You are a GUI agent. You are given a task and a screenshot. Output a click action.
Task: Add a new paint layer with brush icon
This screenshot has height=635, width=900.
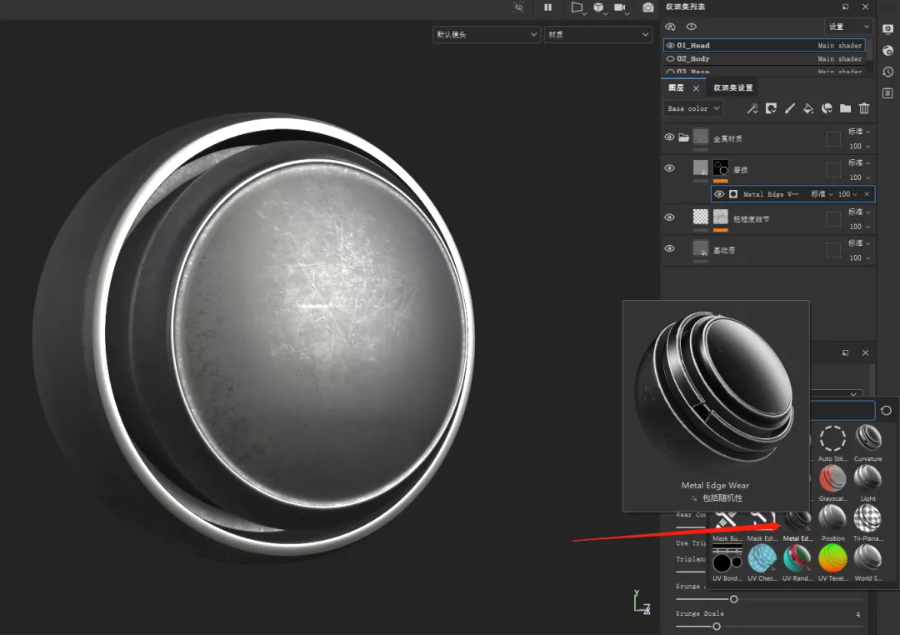coord(789,108)
